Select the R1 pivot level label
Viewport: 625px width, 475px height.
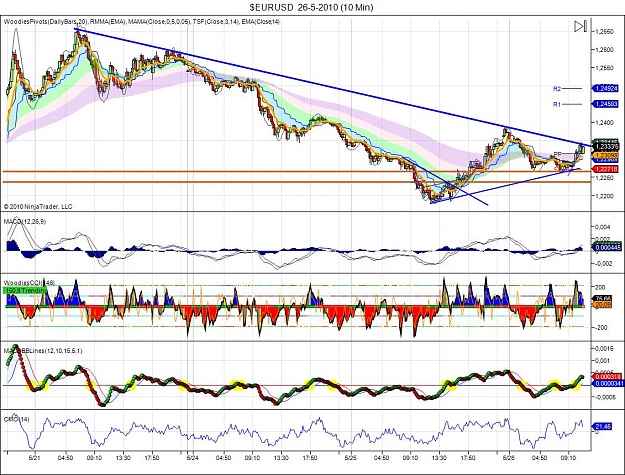(557, 104)
